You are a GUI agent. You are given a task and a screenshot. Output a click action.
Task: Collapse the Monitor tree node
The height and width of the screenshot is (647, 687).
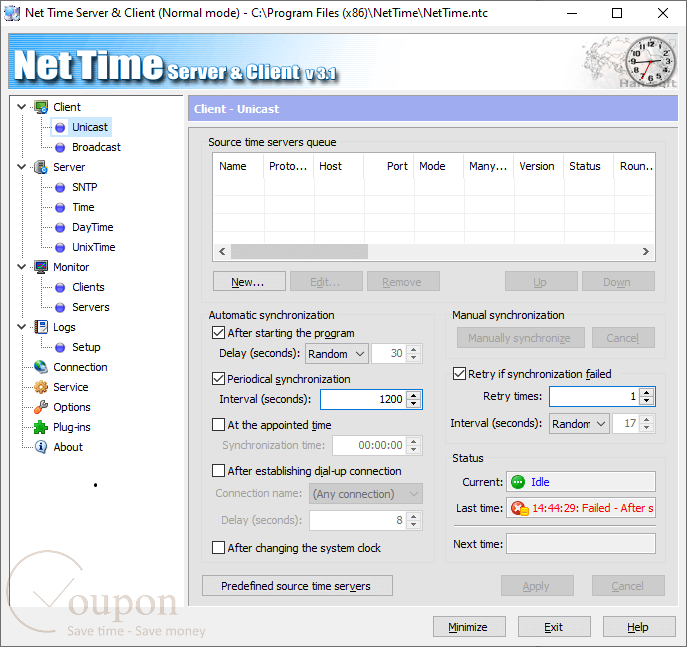click(21, 266)
